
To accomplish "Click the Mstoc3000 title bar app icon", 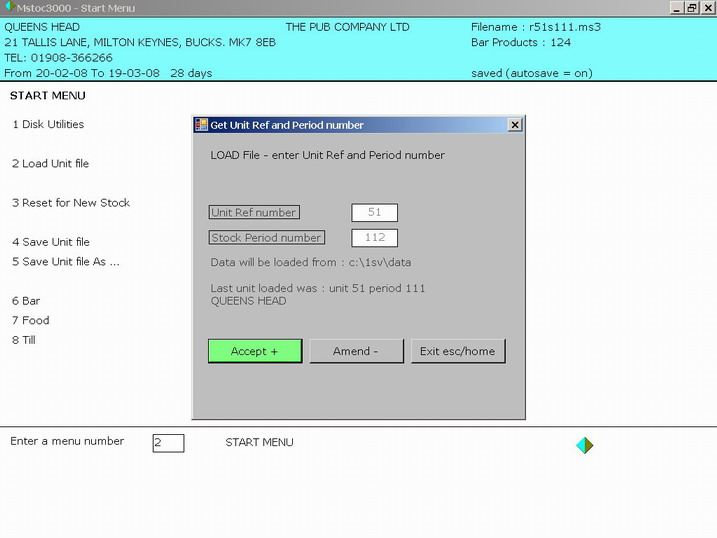I will tap(8, 8).
